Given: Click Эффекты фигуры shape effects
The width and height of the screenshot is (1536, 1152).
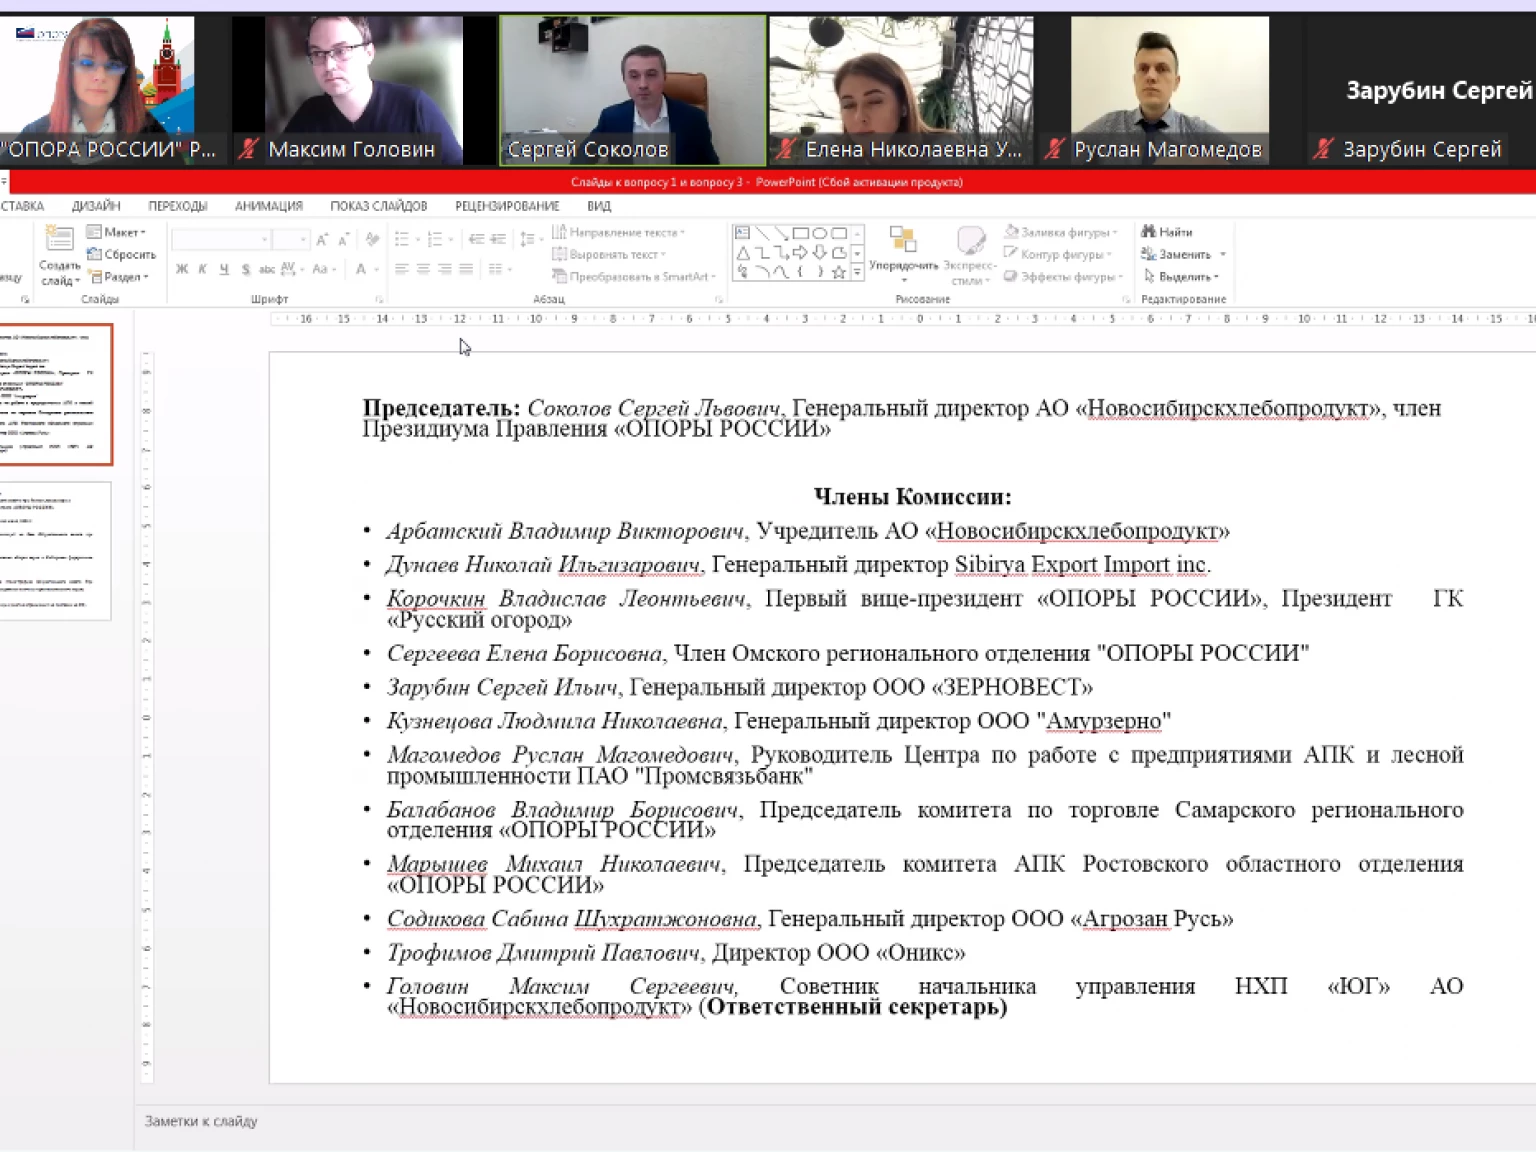Looking at the screenshot, I should [x=1064, y=277].
